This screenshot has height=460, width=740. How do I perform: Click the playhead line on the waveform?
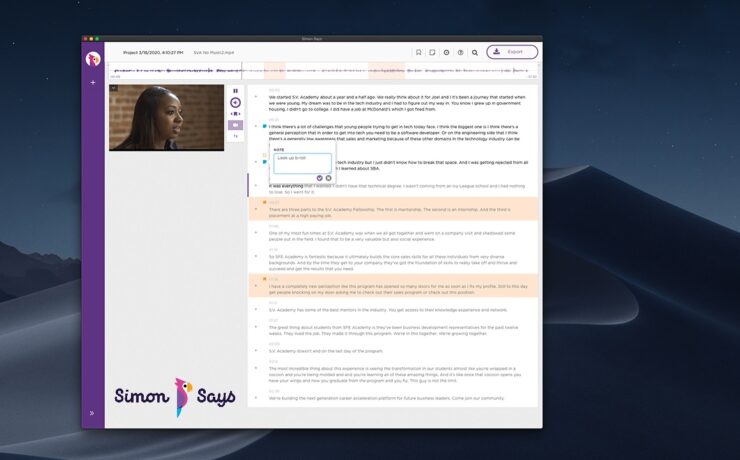tap(242, 71)
